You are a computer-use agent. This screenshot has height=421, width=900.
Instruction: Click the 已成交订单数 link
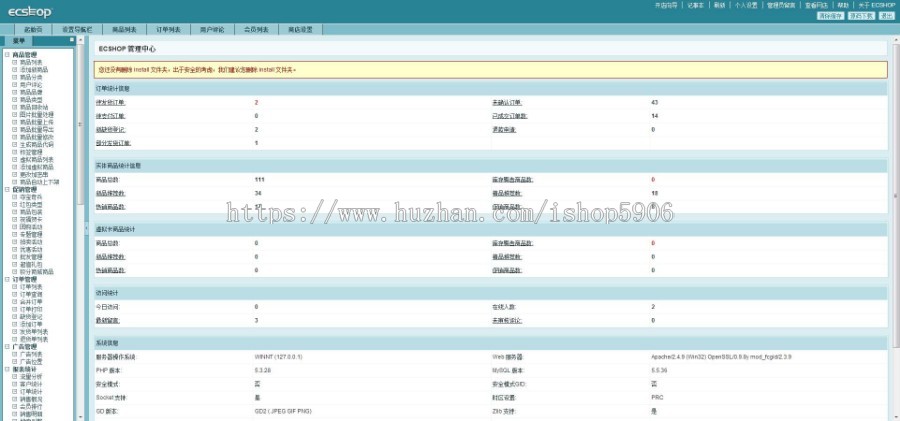click(510, 116)
